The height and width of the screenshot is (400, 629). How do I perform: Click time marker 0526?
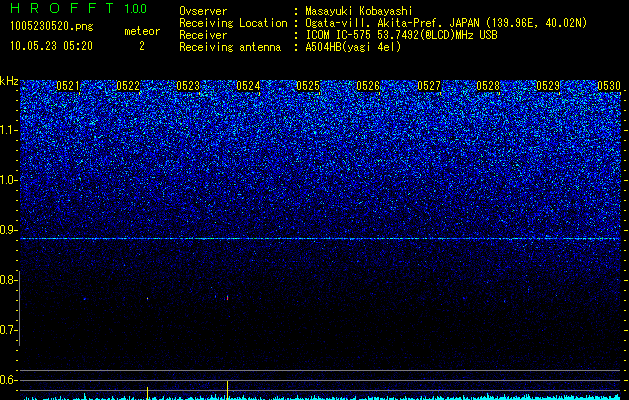368,86
